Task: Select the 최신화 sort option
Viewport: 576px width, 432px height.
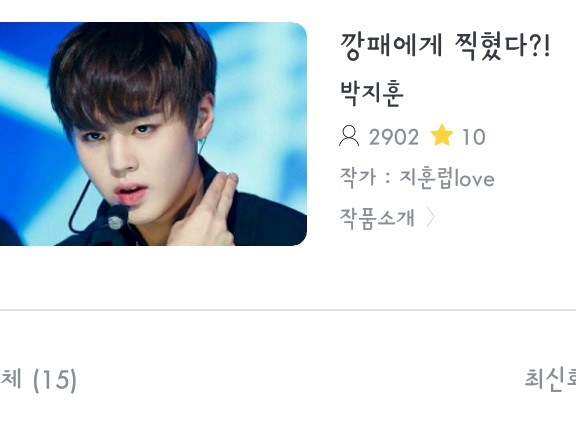Action: [550, 378]
